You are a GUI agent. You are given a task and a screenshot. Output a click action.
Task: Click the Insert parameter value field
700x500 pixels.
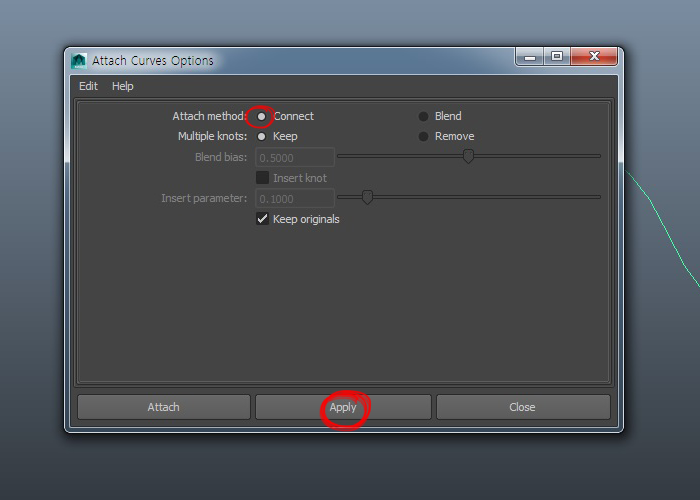click(295, 199)
